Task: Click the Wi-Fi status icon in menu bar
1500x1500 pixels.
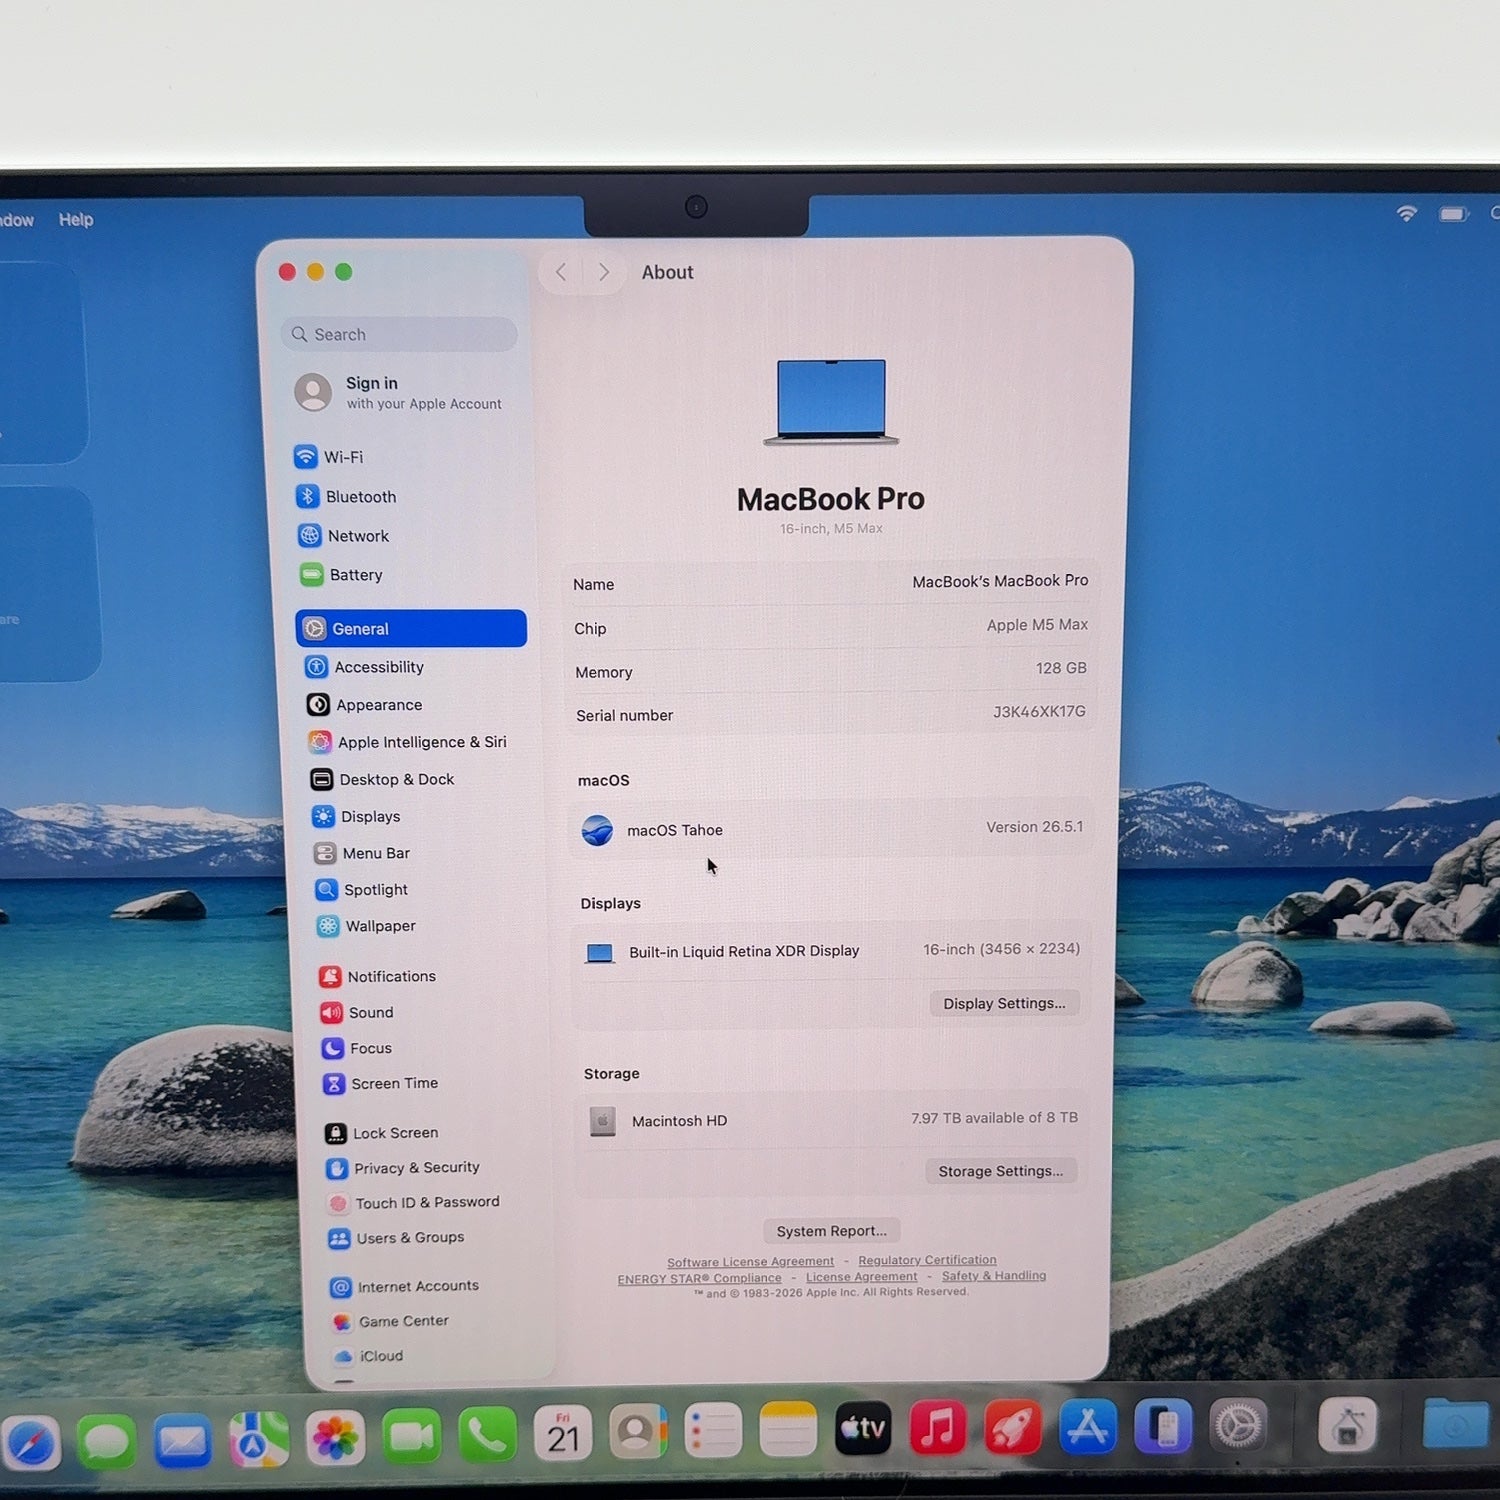Action: pos(1407,213)
